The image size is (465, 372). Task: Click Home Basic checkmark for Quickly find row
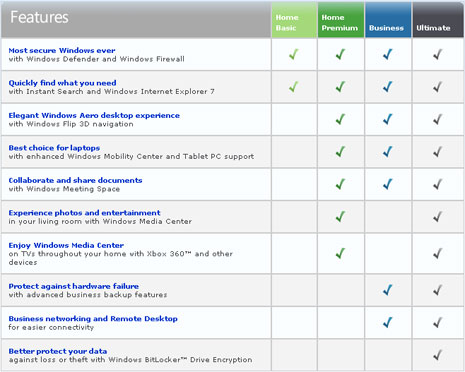point(294,87)
